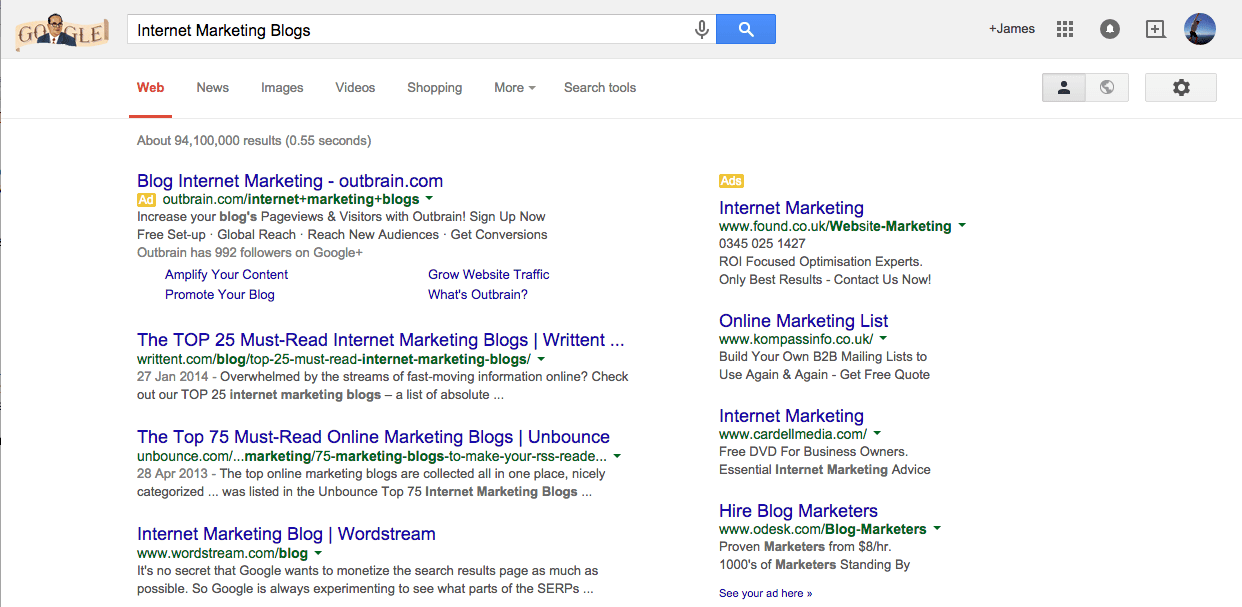Open Google notifications bell
Image resolution: width=1242 pixels, height=607 pixels.
[1109, 29]
